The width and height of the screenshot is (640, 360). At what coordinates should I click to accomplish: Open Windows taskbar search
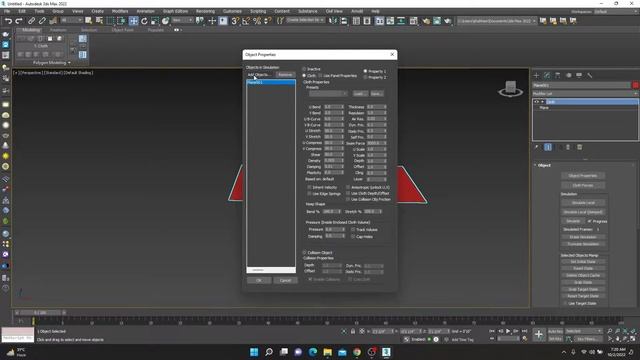pos(269,352)
